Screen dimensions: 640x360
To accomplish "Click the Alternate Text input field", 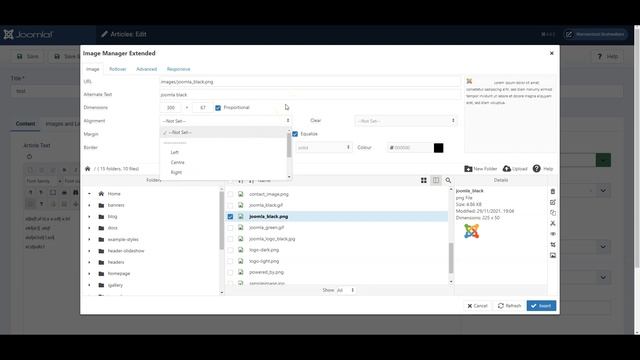I will 310,95.
